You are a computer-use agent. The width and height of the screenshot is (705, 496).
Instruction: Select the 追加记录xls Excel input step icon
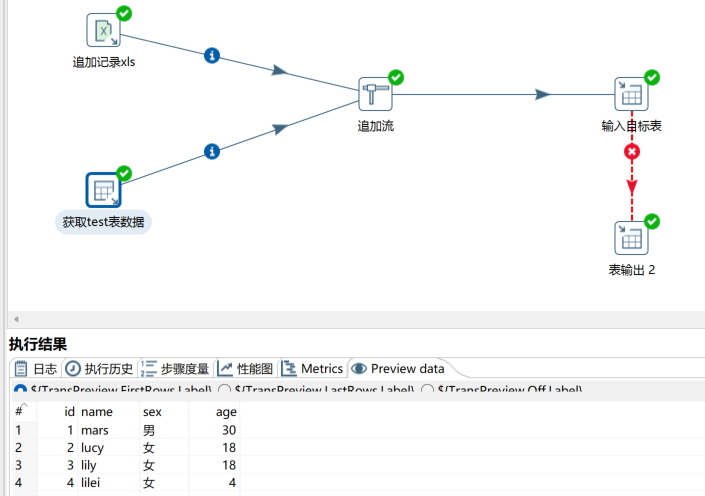[x=103, y=31]
